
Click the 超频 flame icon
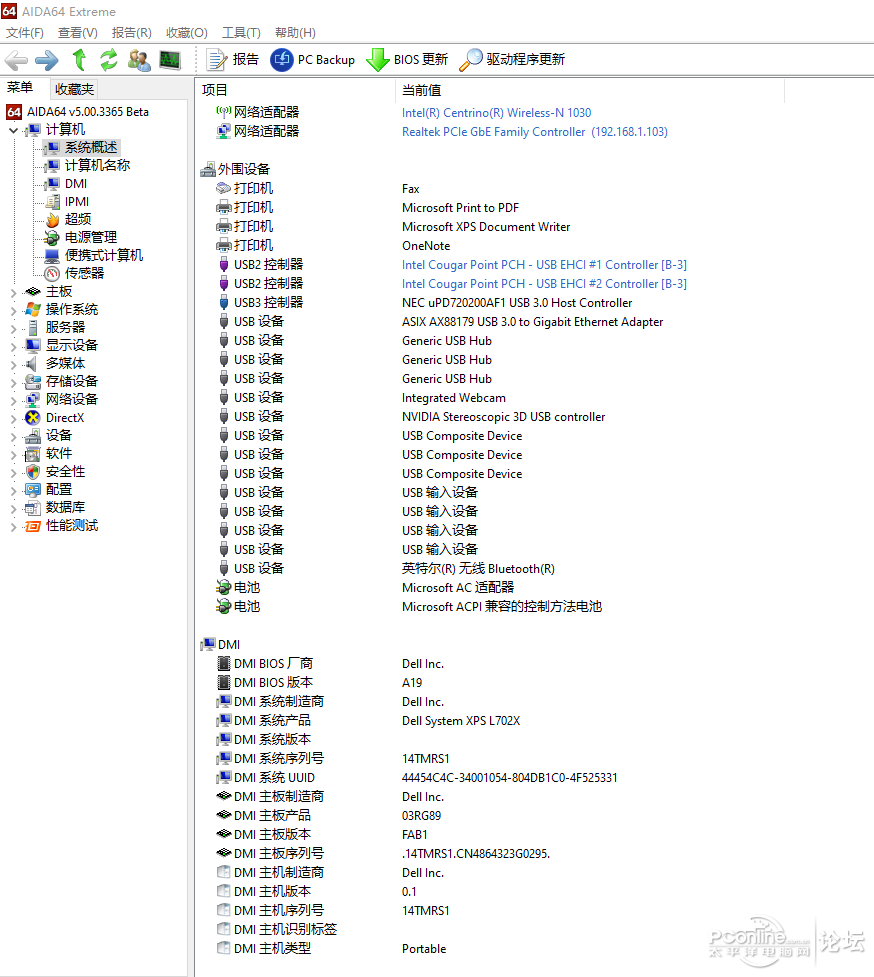pyautogui.click(x=52, y=220)
